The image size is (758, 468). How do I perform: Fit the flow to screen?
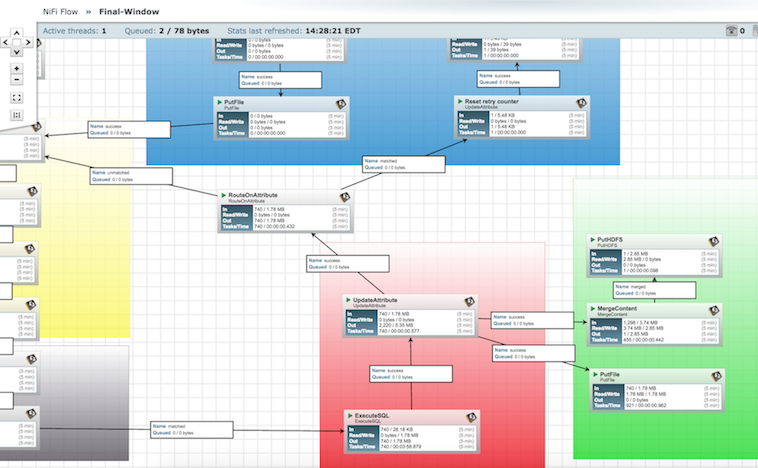[16, 98]
